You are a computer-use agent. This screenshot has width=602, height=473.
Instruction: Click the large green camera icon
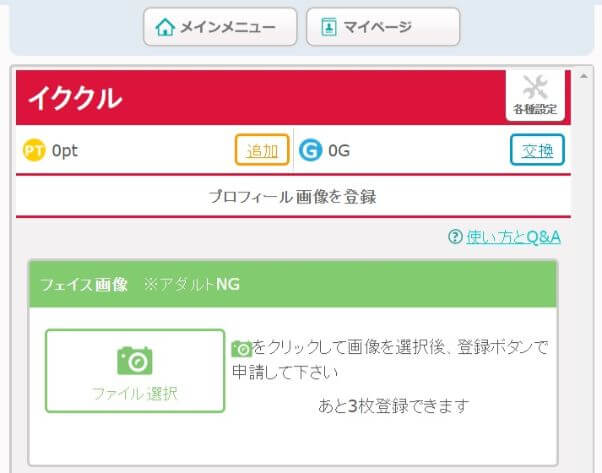point(135,360)
